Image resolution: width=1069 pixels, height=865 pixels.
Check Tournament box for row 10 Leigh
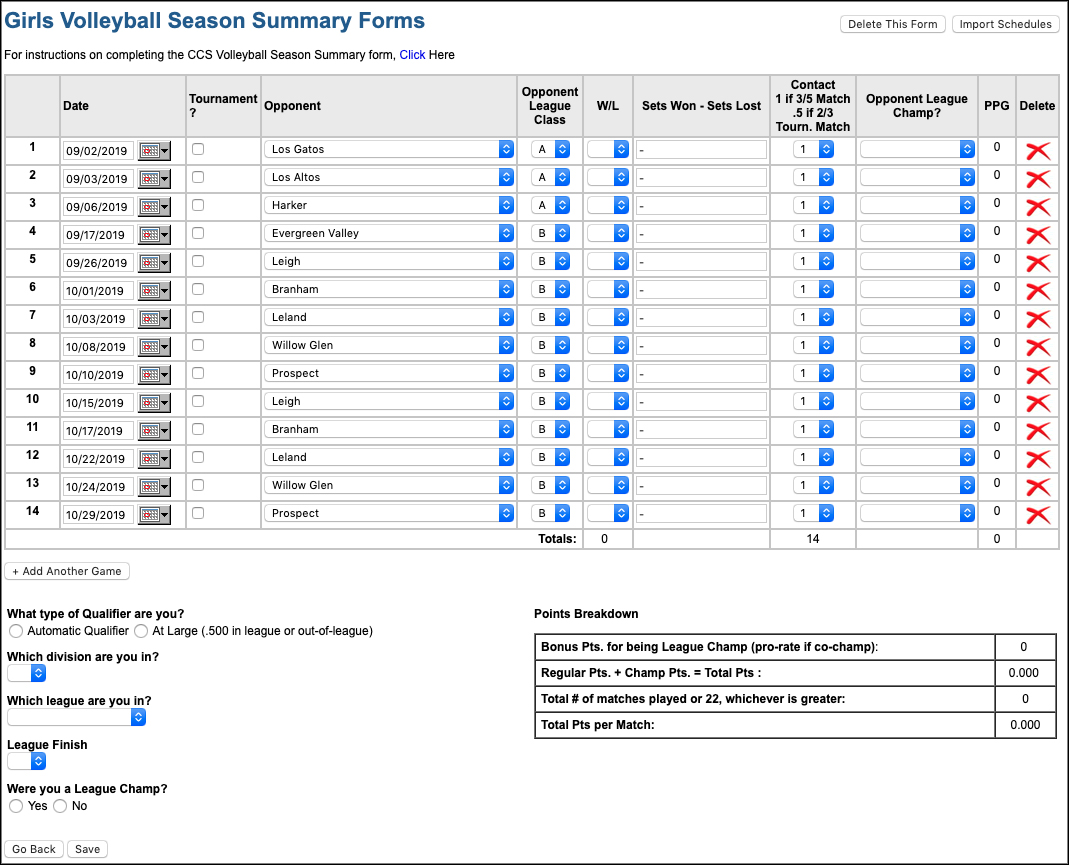pyautogui.click(x=198, y=401)
